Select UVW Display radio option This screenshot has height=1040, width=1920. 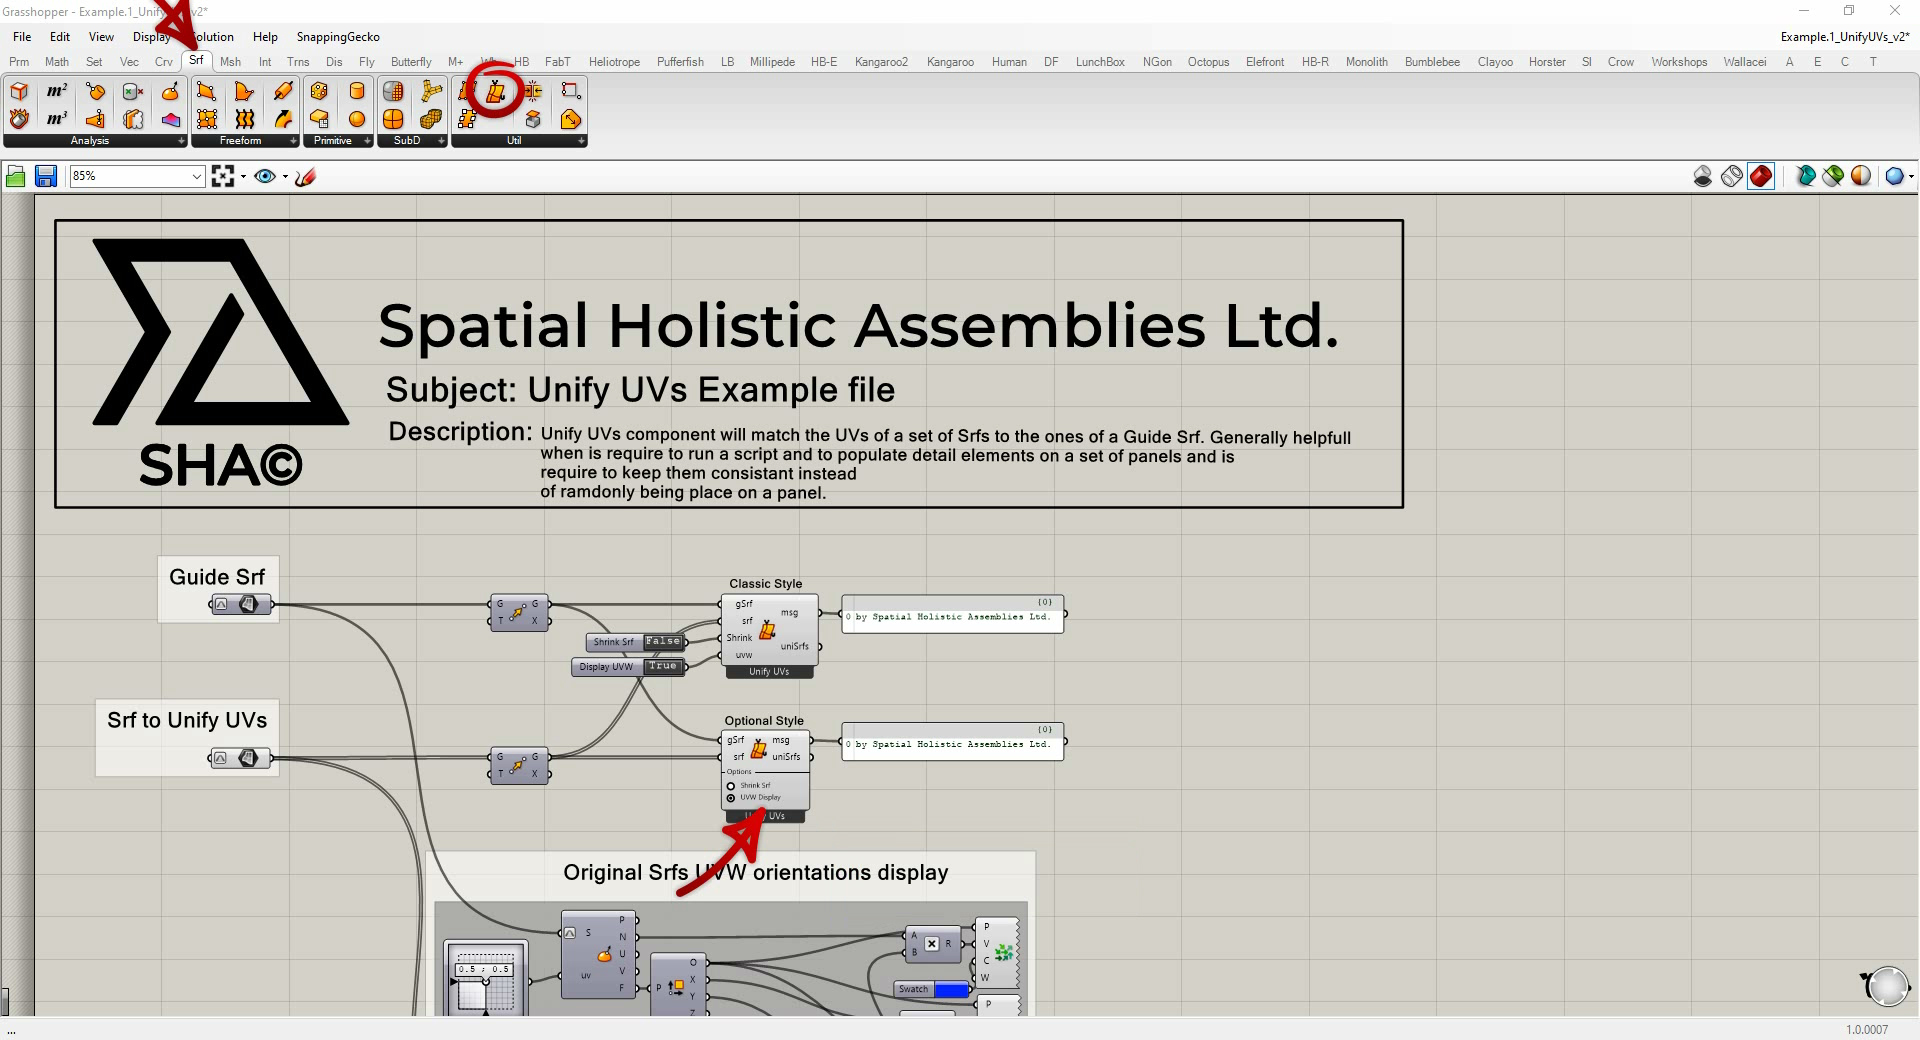pyautogui.click(x=731, y=798)
